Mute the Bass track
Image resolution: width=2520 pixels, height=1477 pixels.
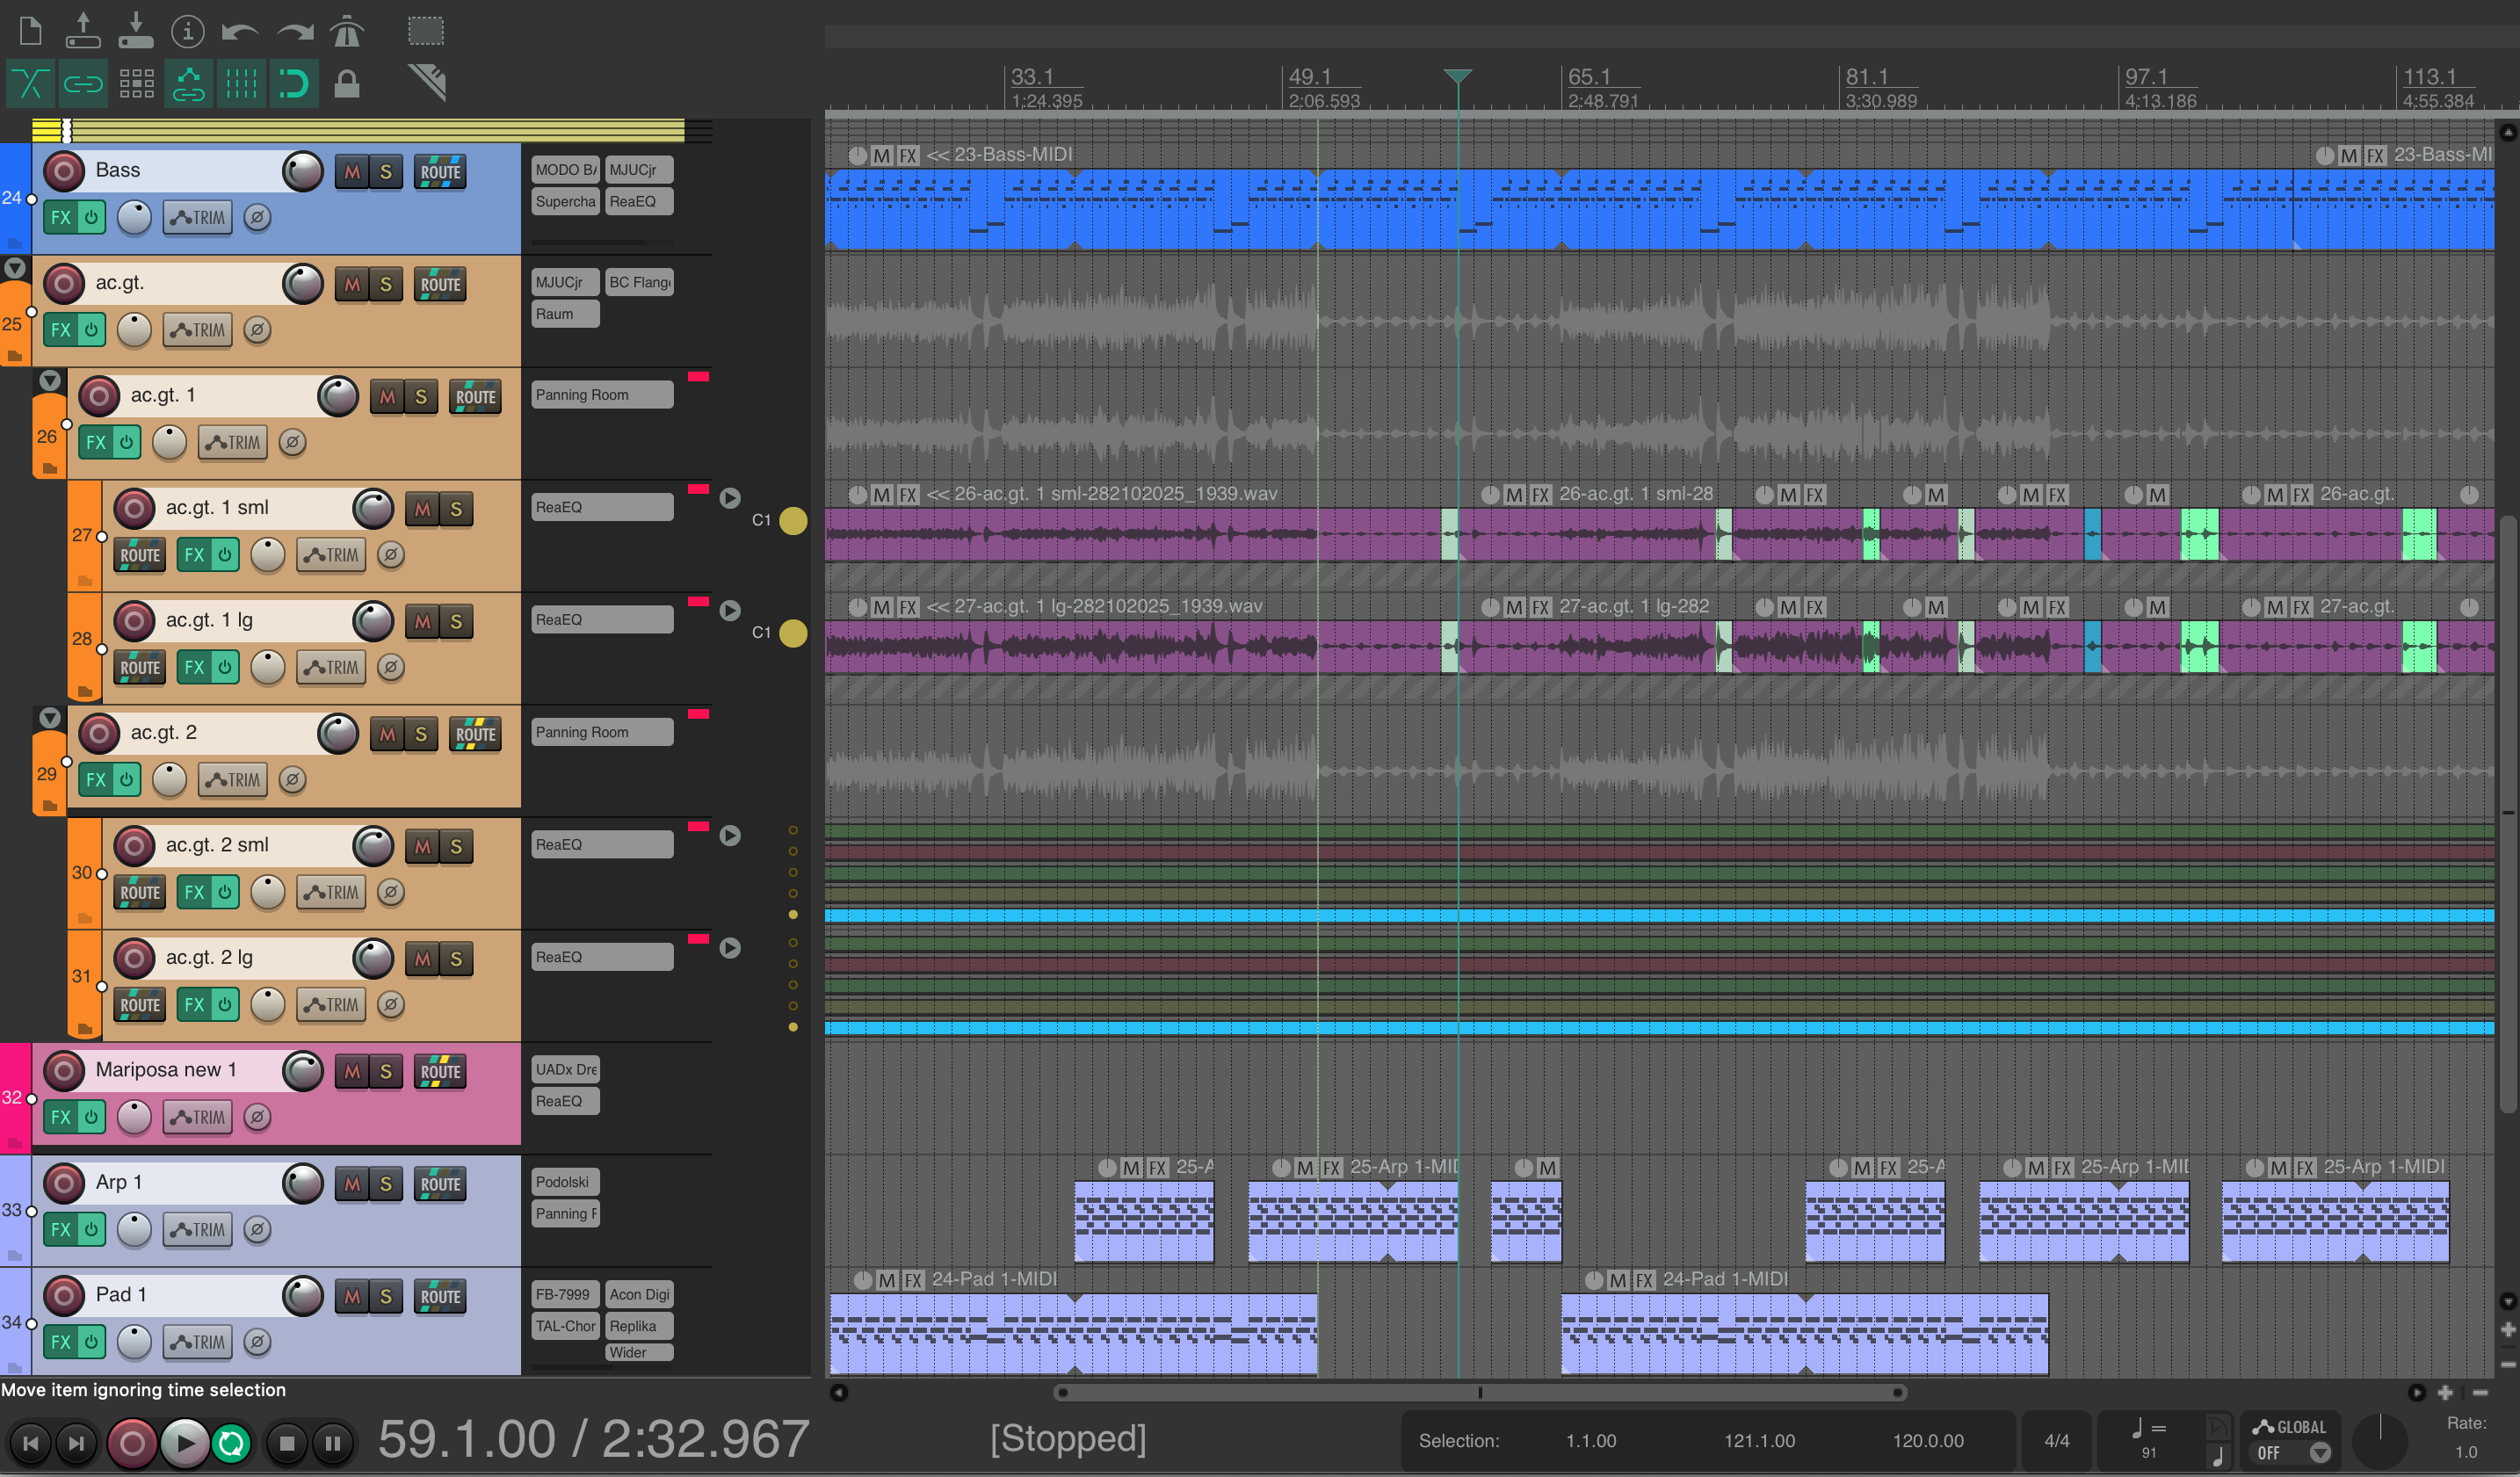pos(352,172)
